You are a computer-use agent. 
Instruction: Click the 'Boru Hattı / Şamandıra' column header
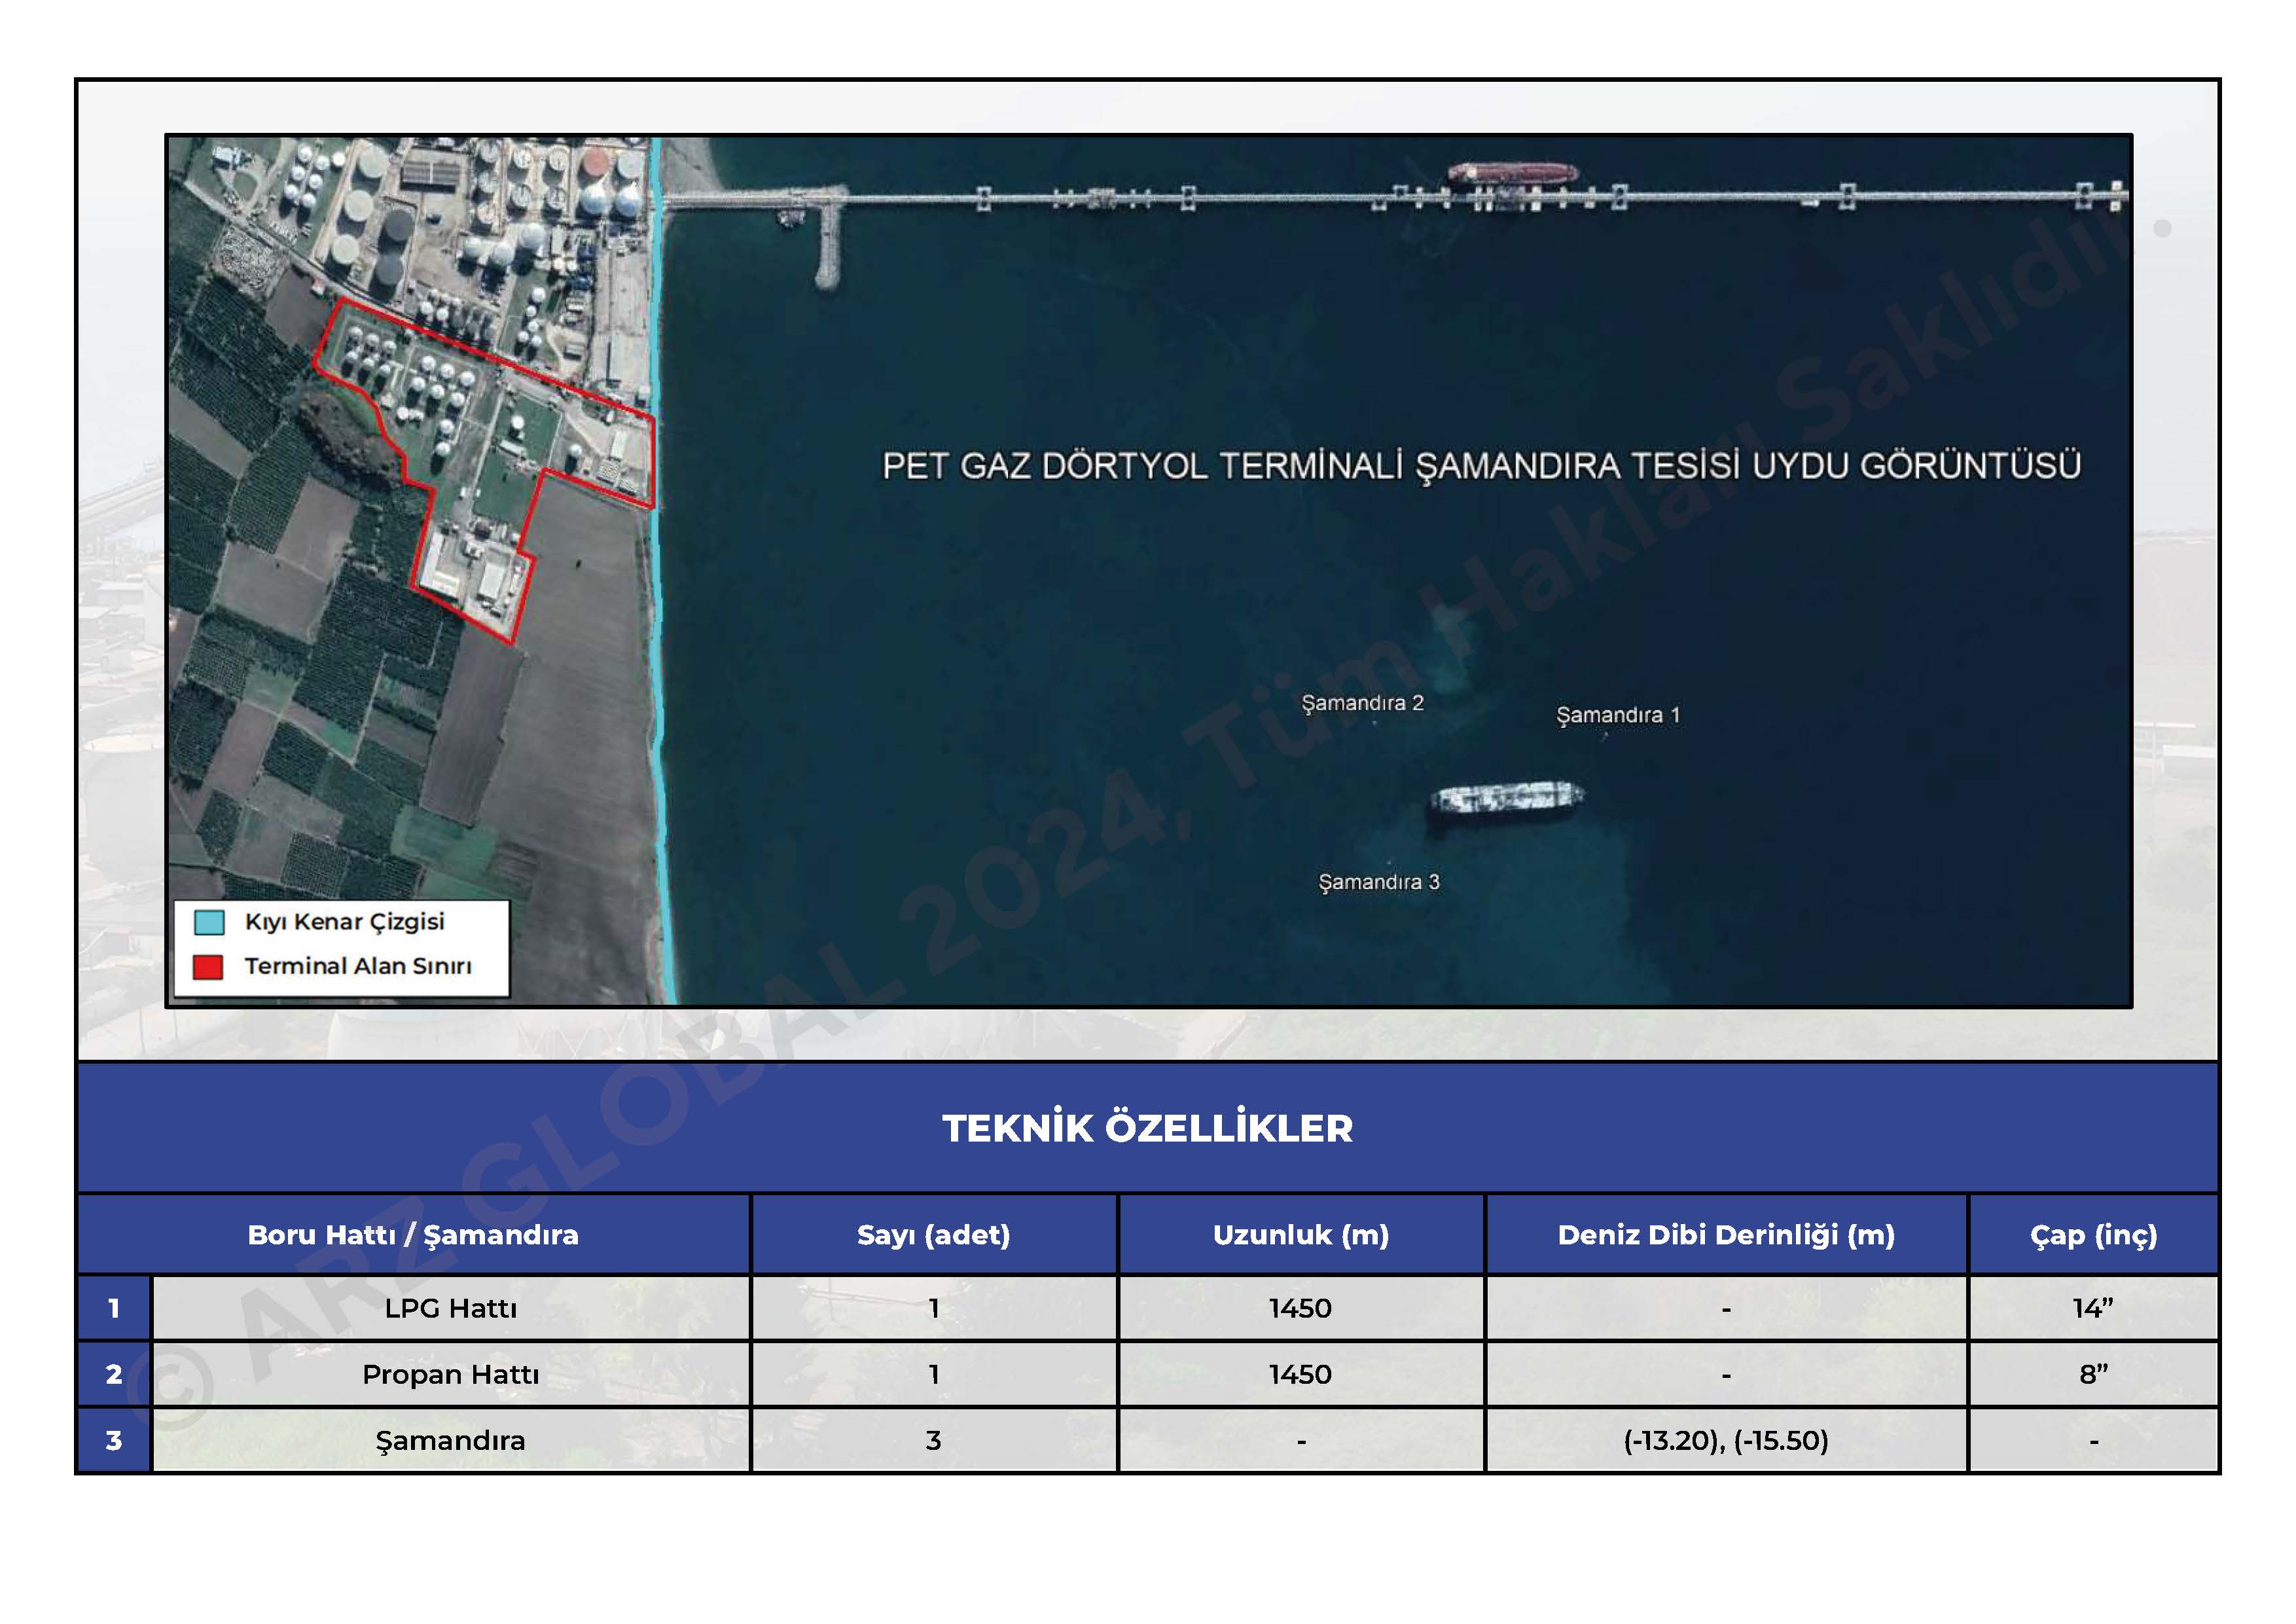413,1235
